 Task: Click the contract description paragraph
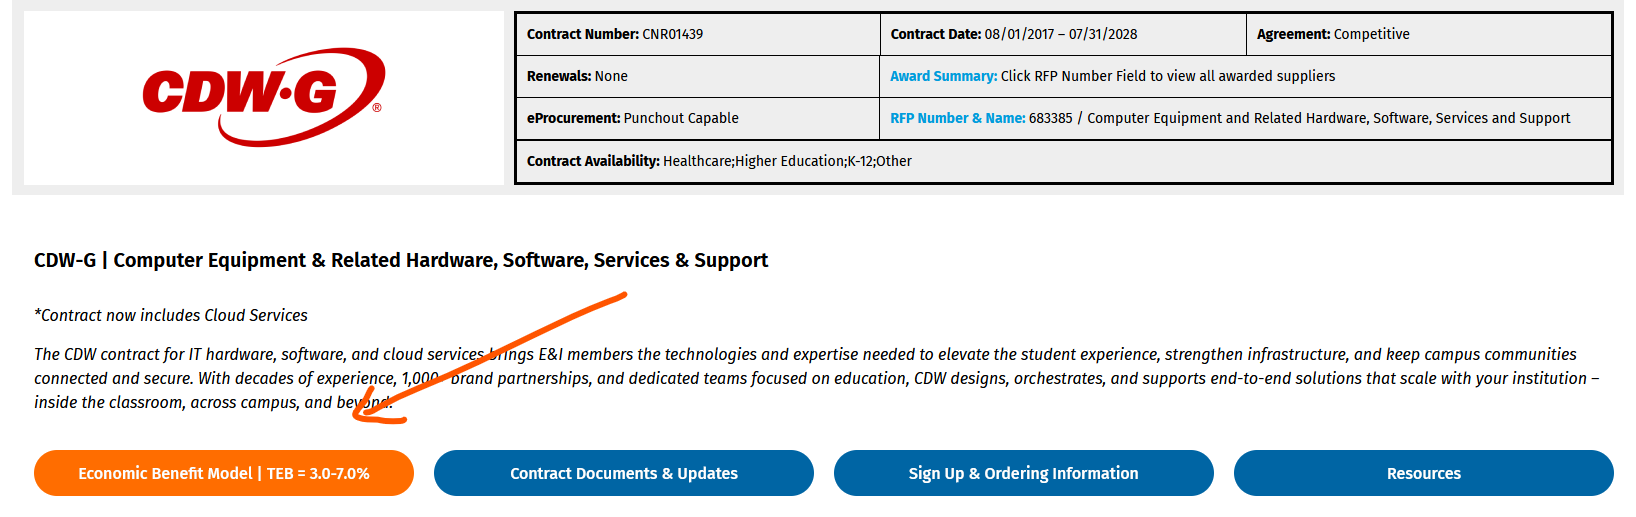[816, 378]
